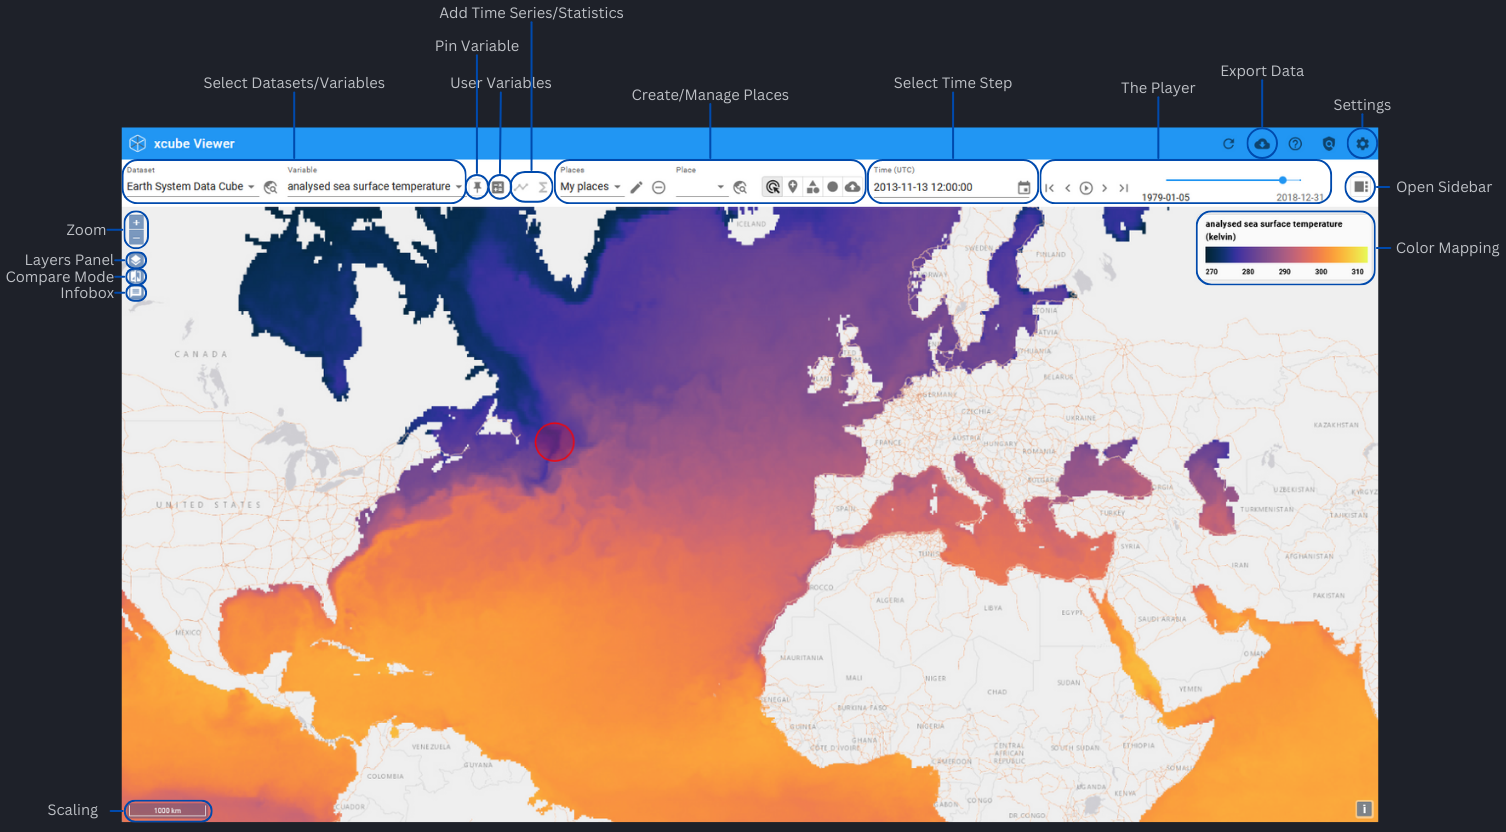Zoom in on the map with plus button

click(x=136, y=222)
